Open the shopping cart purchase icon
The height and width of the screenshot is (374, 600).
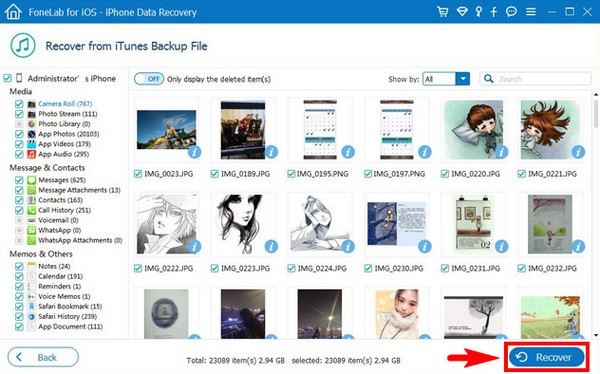coord(443,11)
